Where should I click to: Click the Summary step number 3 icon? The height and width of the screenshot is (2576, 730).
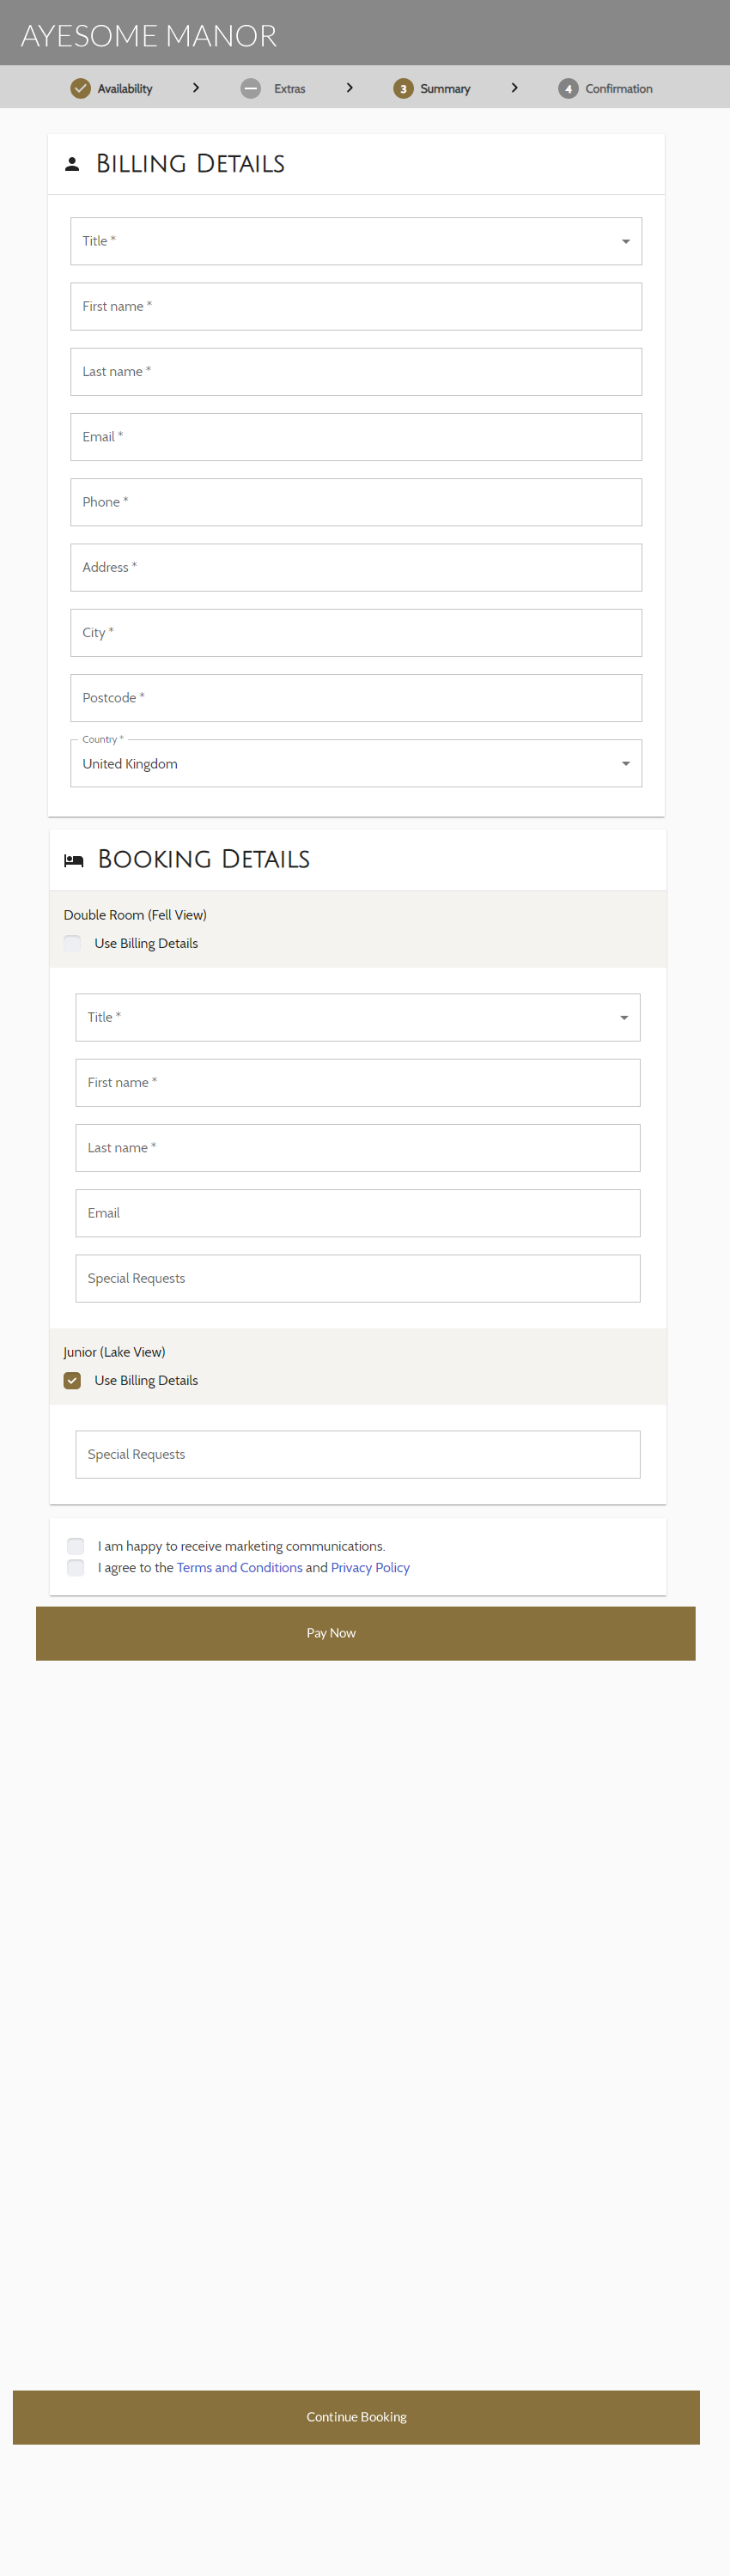403,89
